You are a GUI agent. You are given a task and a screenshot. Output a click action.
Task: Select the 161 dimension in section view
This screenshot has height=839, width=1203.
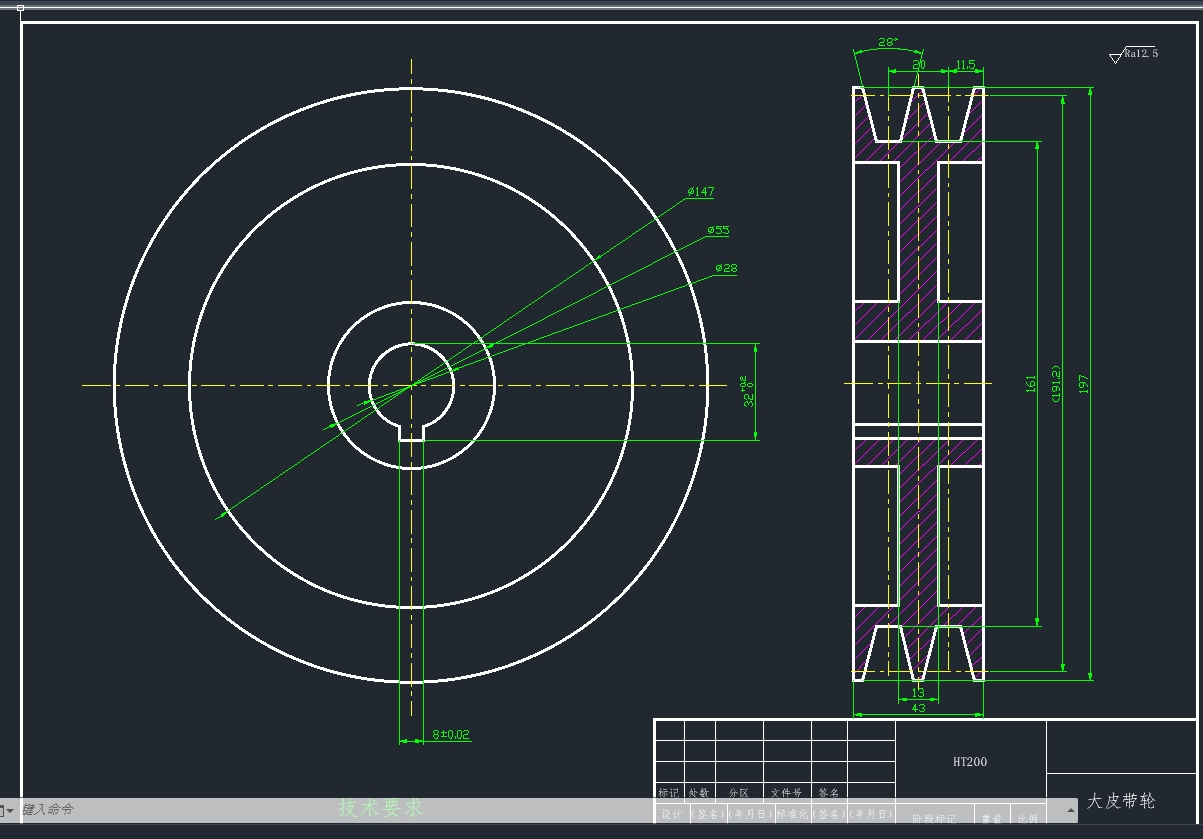[1031, 384]
